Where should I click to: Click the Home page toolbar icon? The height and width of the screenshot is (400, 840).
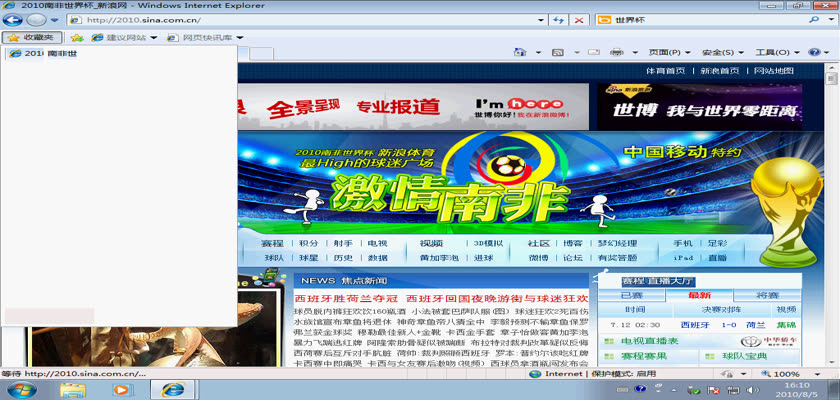point(520,52)
